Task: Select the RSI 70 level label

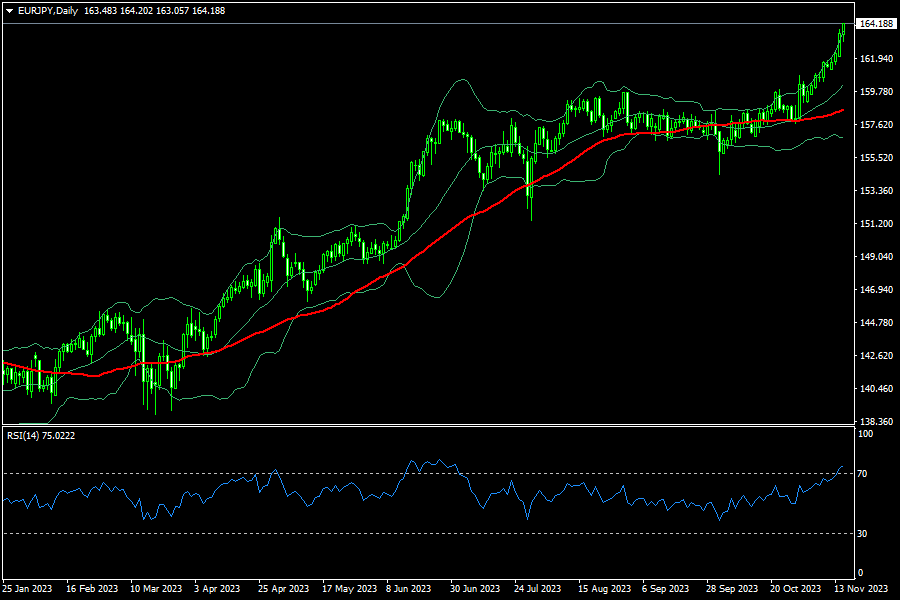Action: click(862, 474)
